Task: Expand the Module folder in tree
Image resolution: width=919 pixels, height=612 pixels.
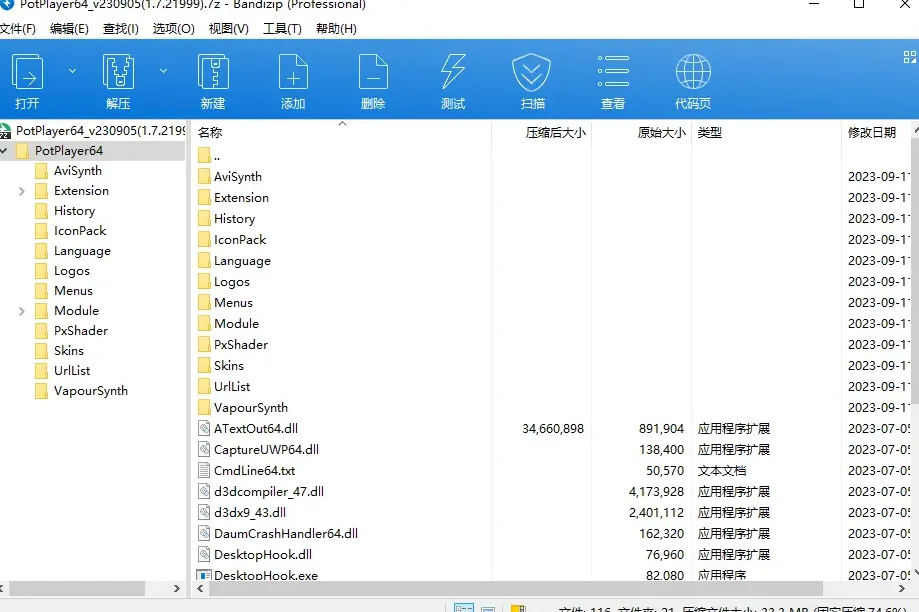Action: click(x=22, y=311)
